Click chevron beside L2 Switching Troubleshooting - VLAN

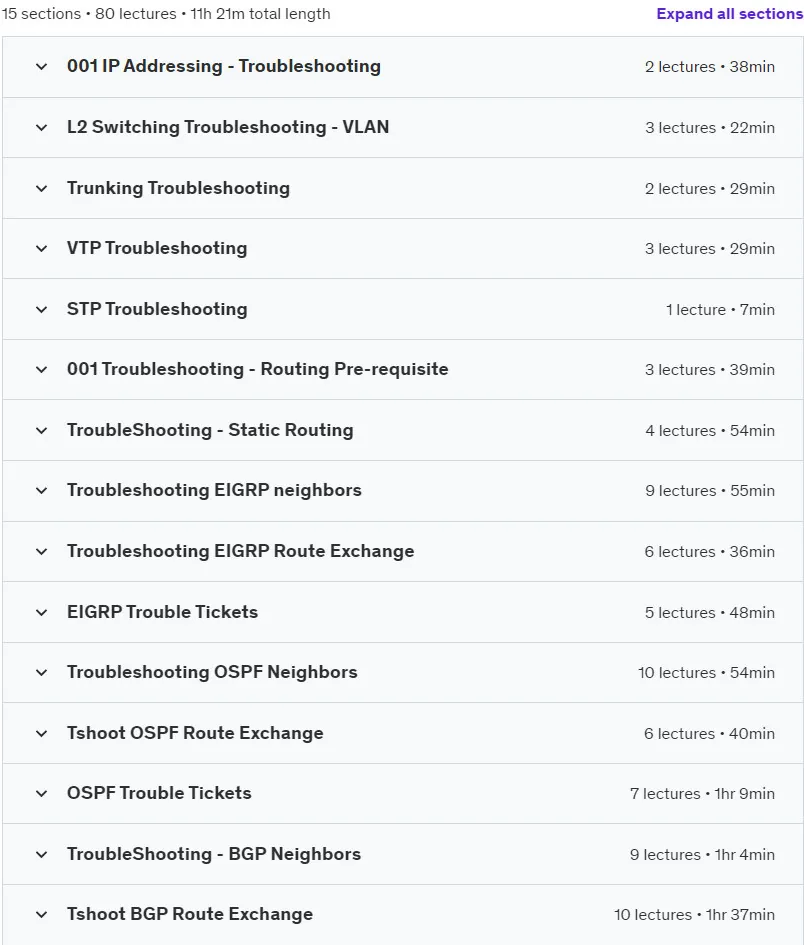pyautogui.click(x=42, y=127)
